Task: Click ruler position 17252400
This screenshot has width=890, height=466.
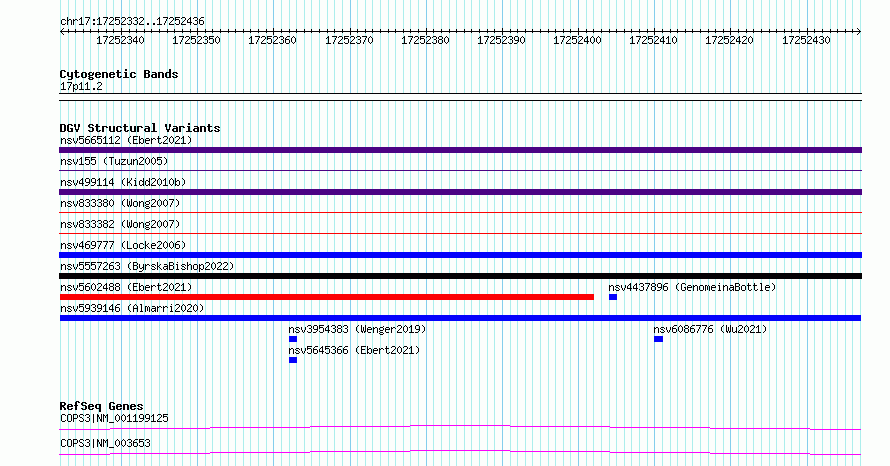Action: pyautogui.click(x=577, y=40)
